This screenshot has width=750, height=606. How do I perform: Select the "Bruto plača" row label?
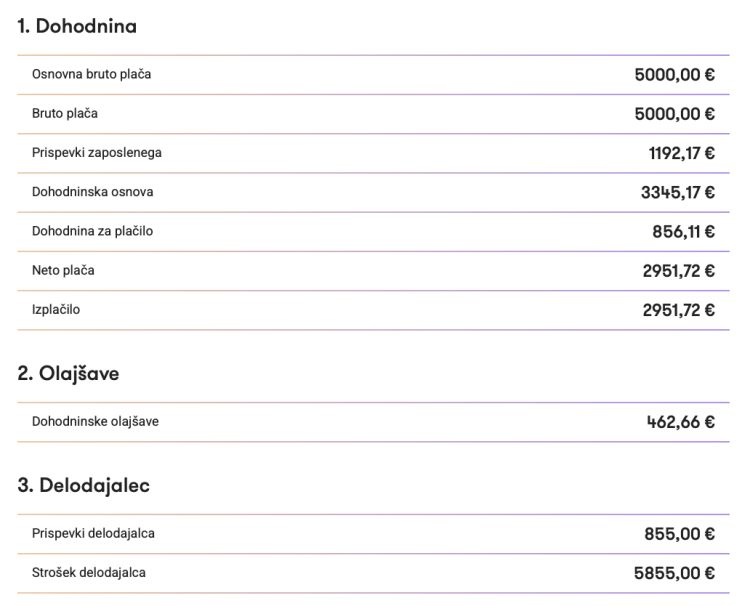pos(65,113)
